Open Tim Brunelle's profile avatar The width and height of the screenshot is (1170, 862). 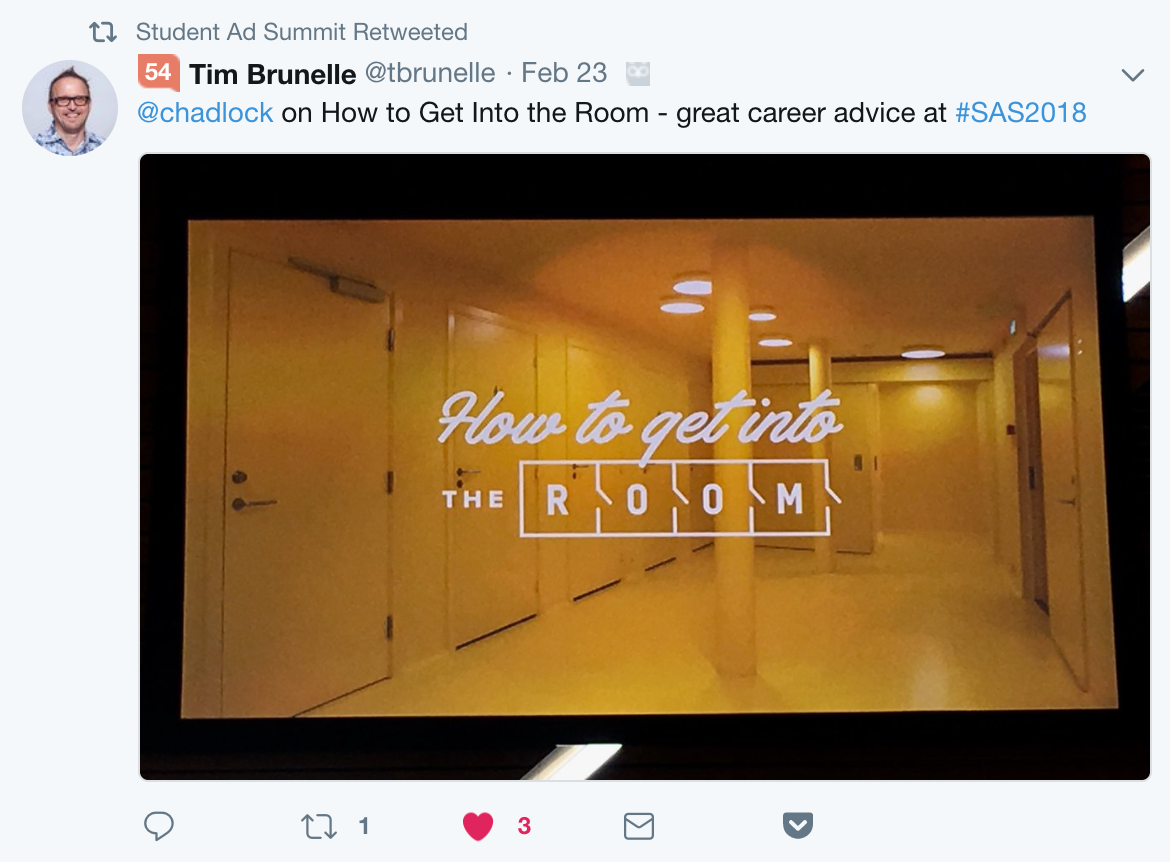click(x=70, y=108)
